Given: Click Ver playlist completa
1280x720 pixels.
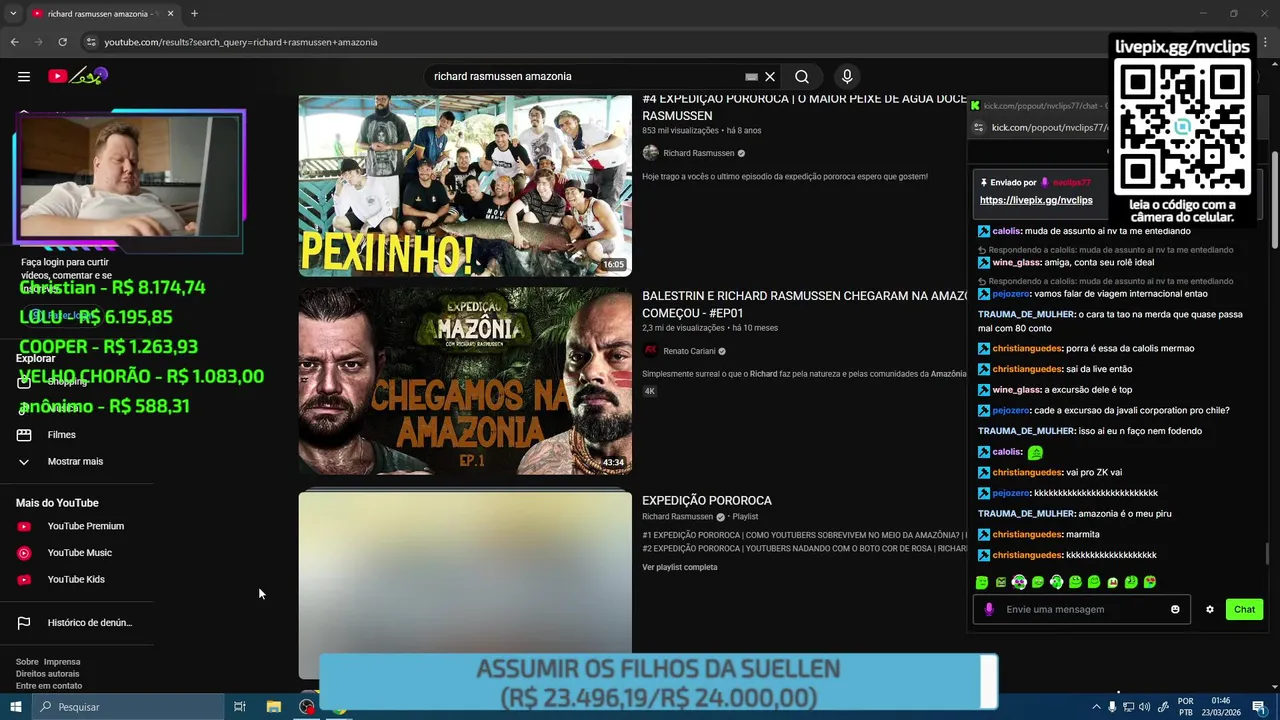Looking at the screenshot, I should pos(680,567).
